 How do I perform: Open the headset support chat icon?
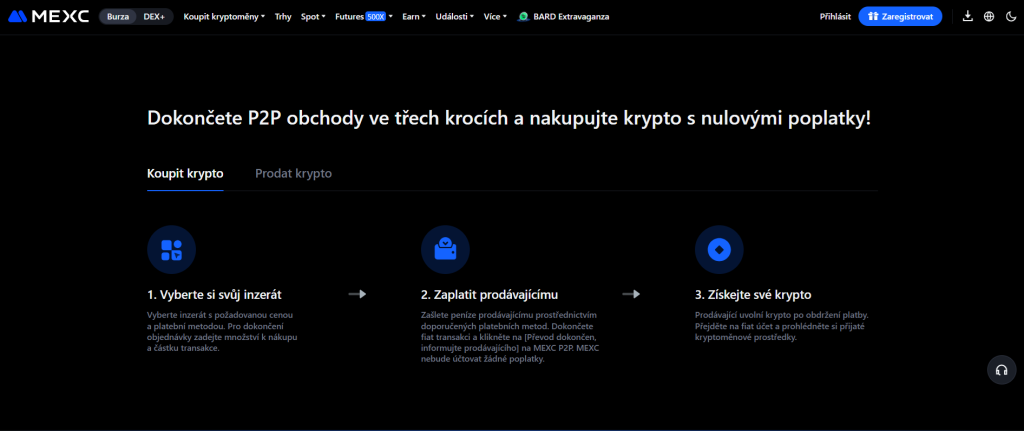point(1001,370)
